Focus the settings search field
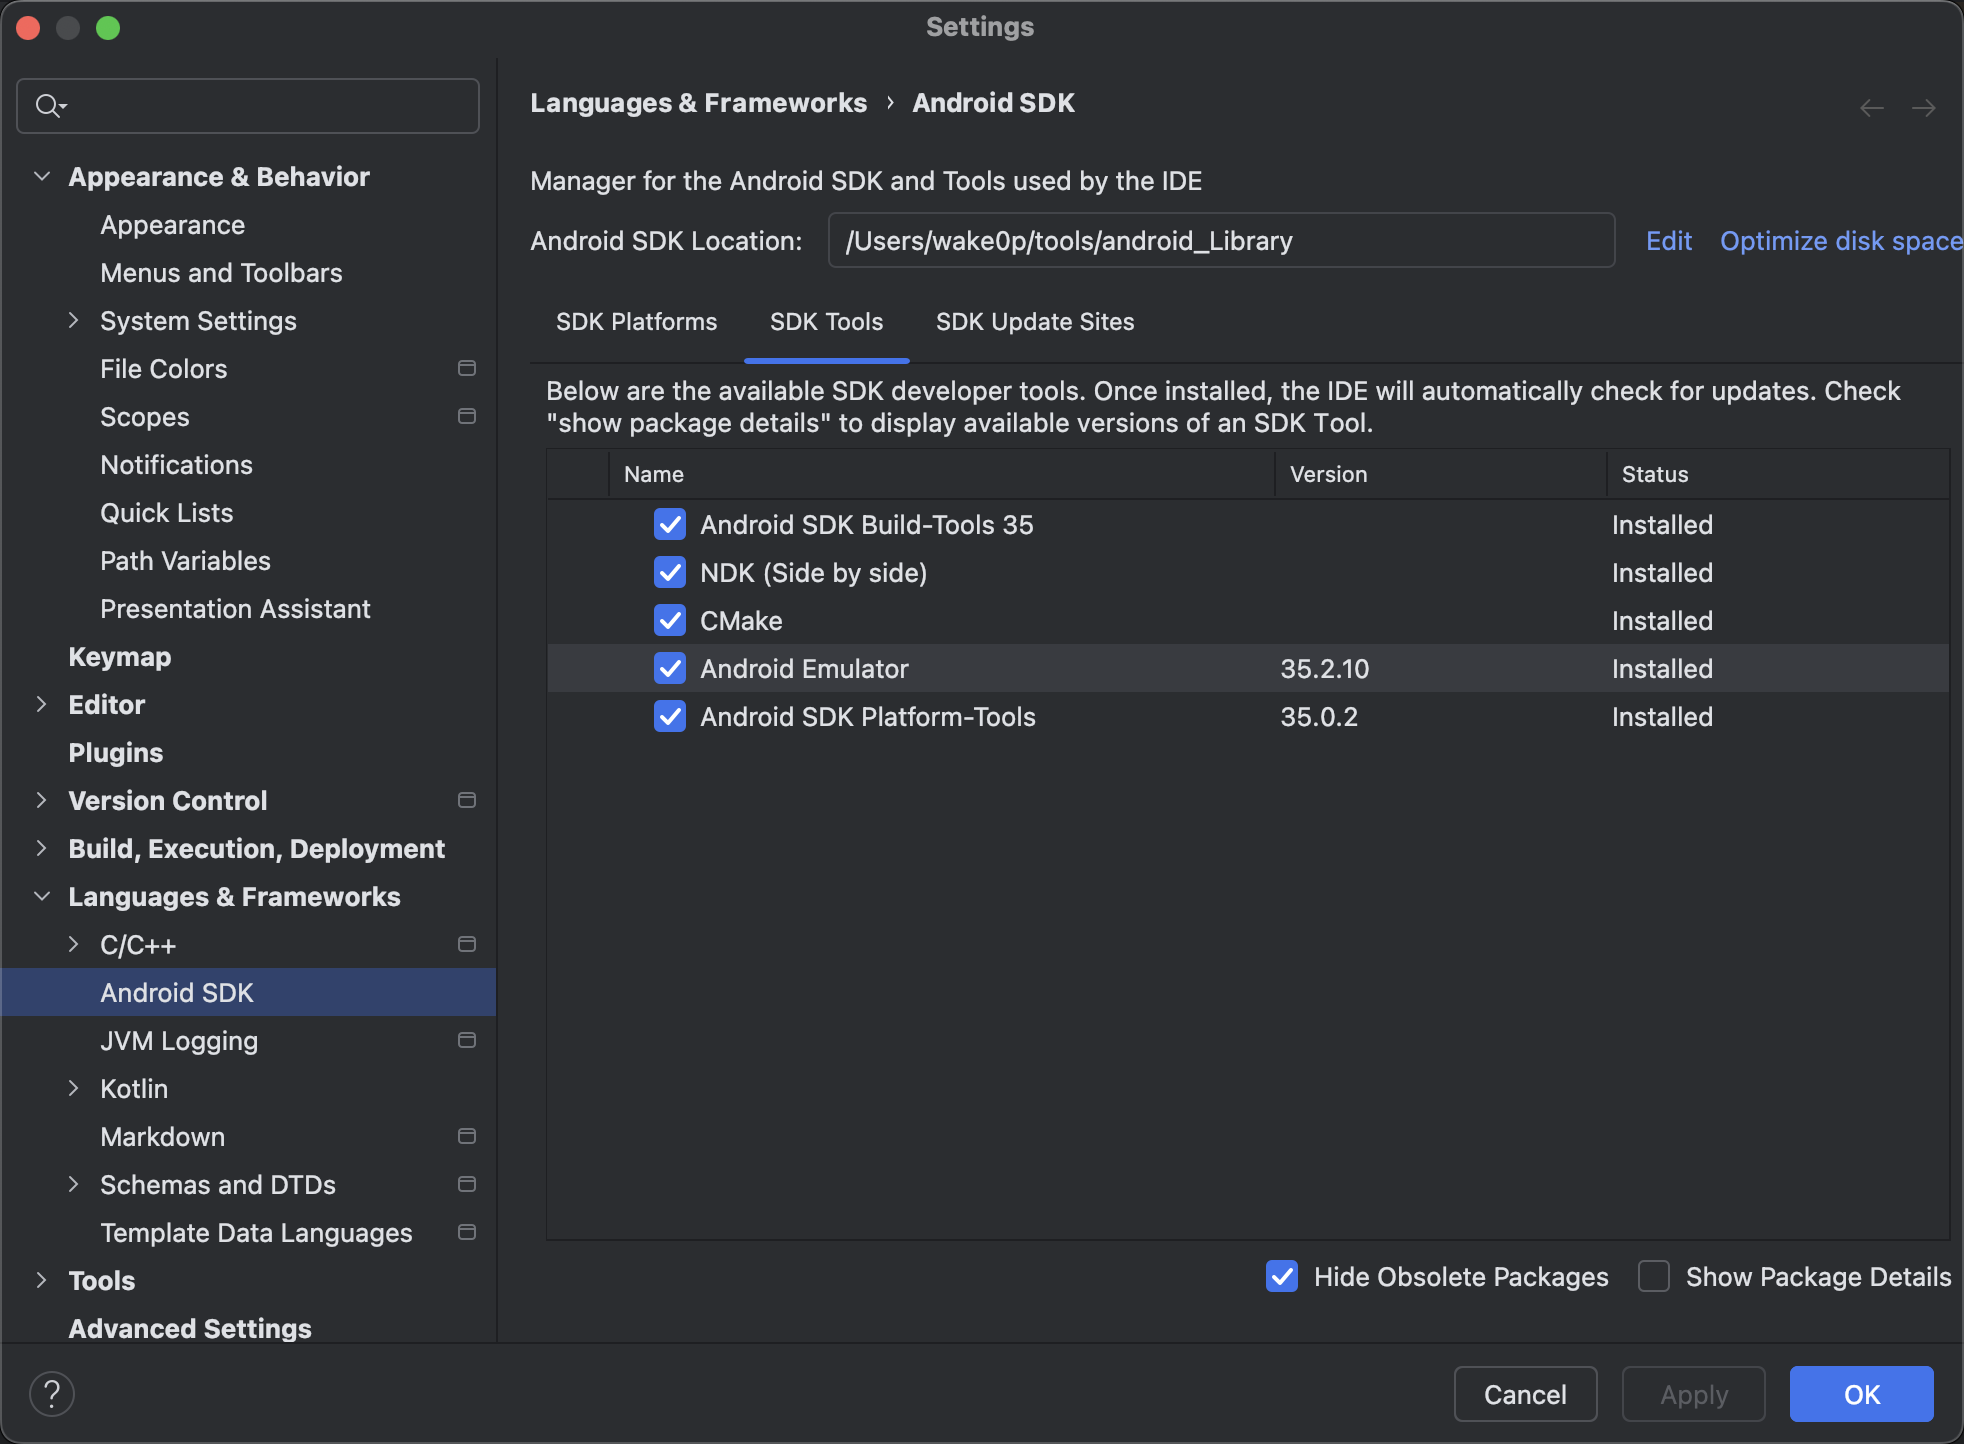This screenshot has height=1444, width=1964. click(248, 106)
